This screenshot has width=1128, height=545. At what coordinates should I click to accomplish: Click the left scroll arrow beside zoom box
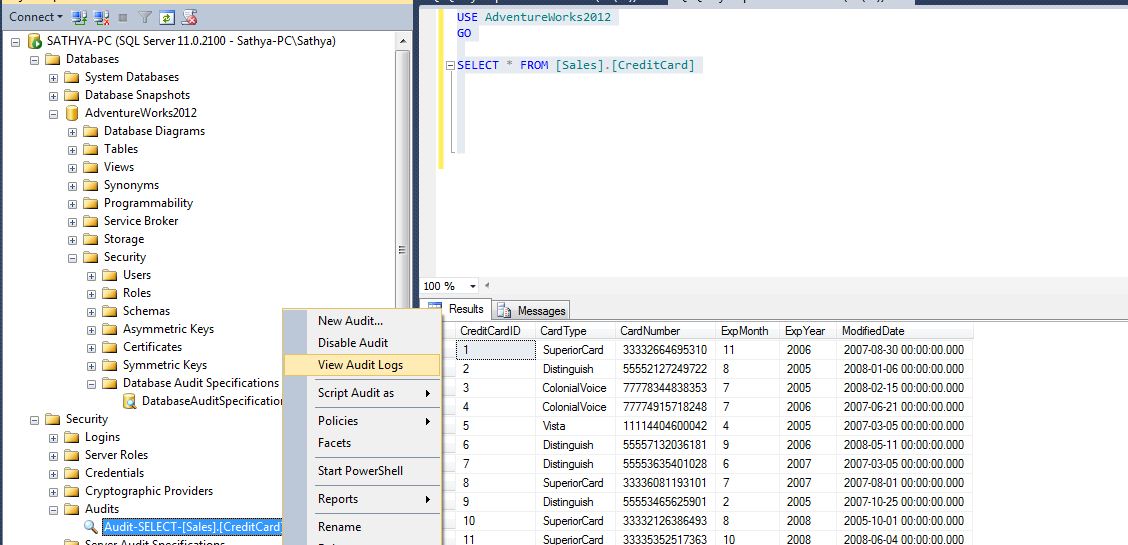(487, 286)
